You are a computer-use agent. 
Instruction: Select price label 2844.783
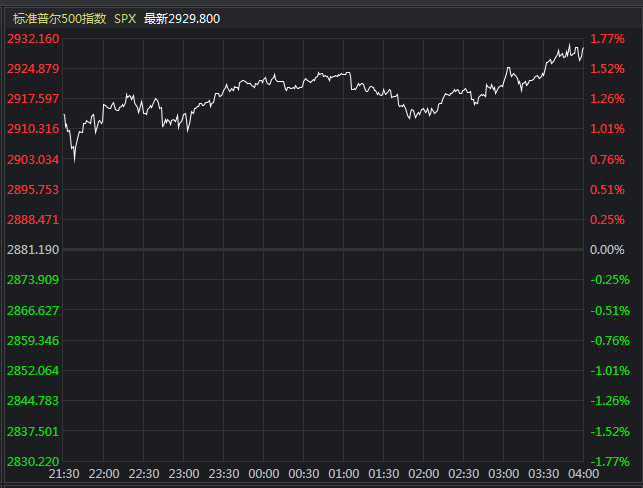point(33,400)
